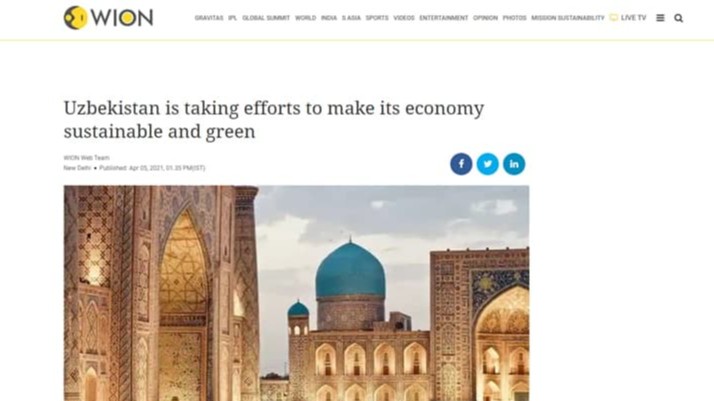714x401 pixels.
Task: Open Mission Sustainability page
Action: (568, 18)
